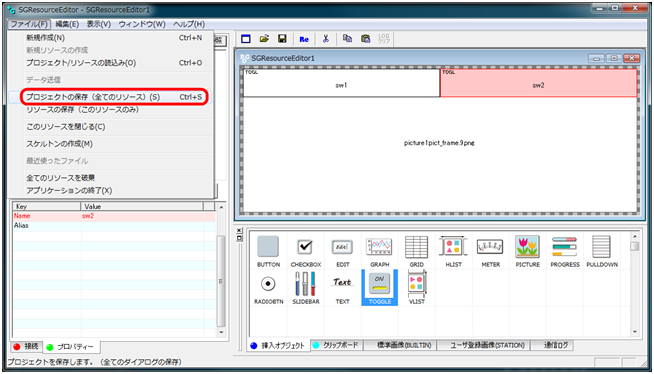The width and height of the screenshot is (654, 374).
Task: Click the new resource window toolbar icon
Action: (246, 39)
